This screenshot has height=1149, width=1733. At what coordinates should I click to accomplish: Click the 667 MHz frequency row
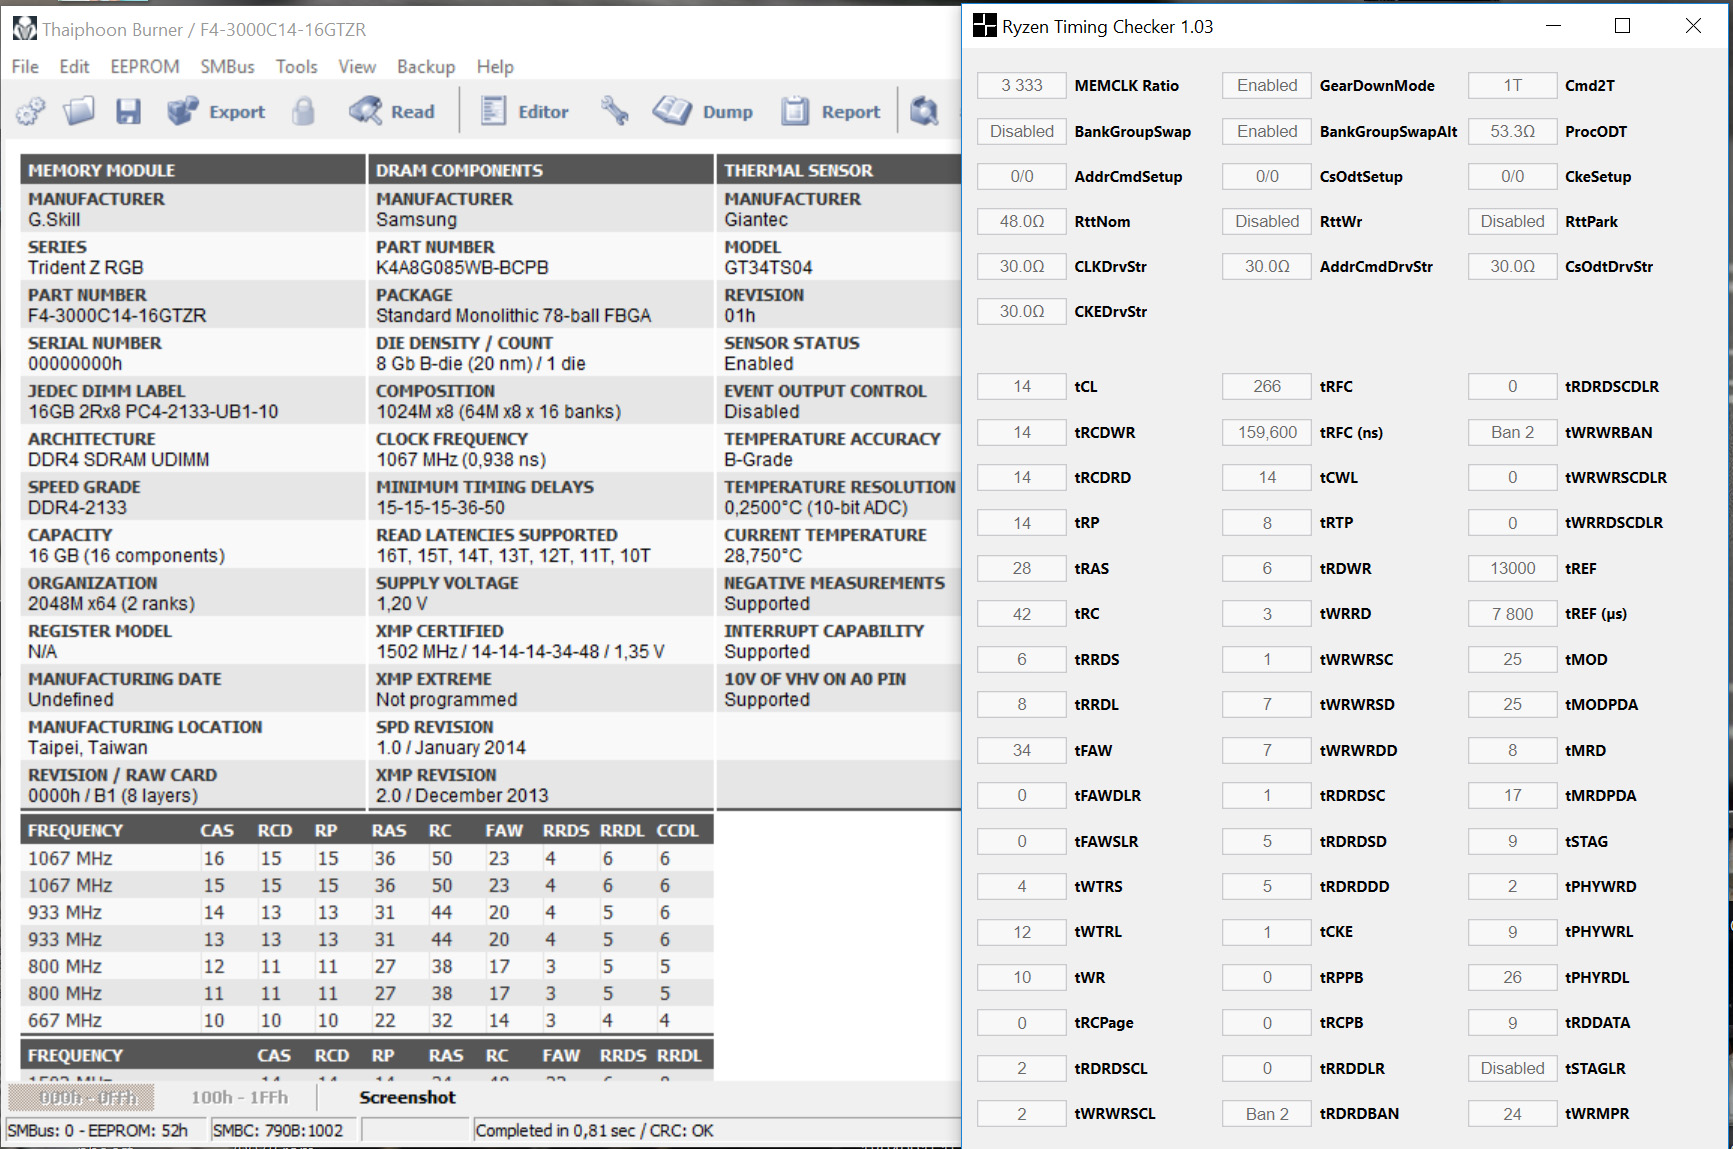click(x=367, y=1021)
